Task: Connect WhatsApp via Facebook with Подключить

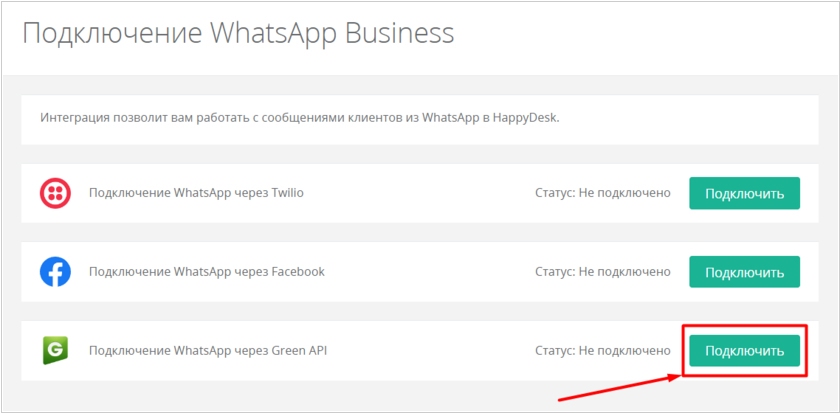Action: tap(744, 272)
